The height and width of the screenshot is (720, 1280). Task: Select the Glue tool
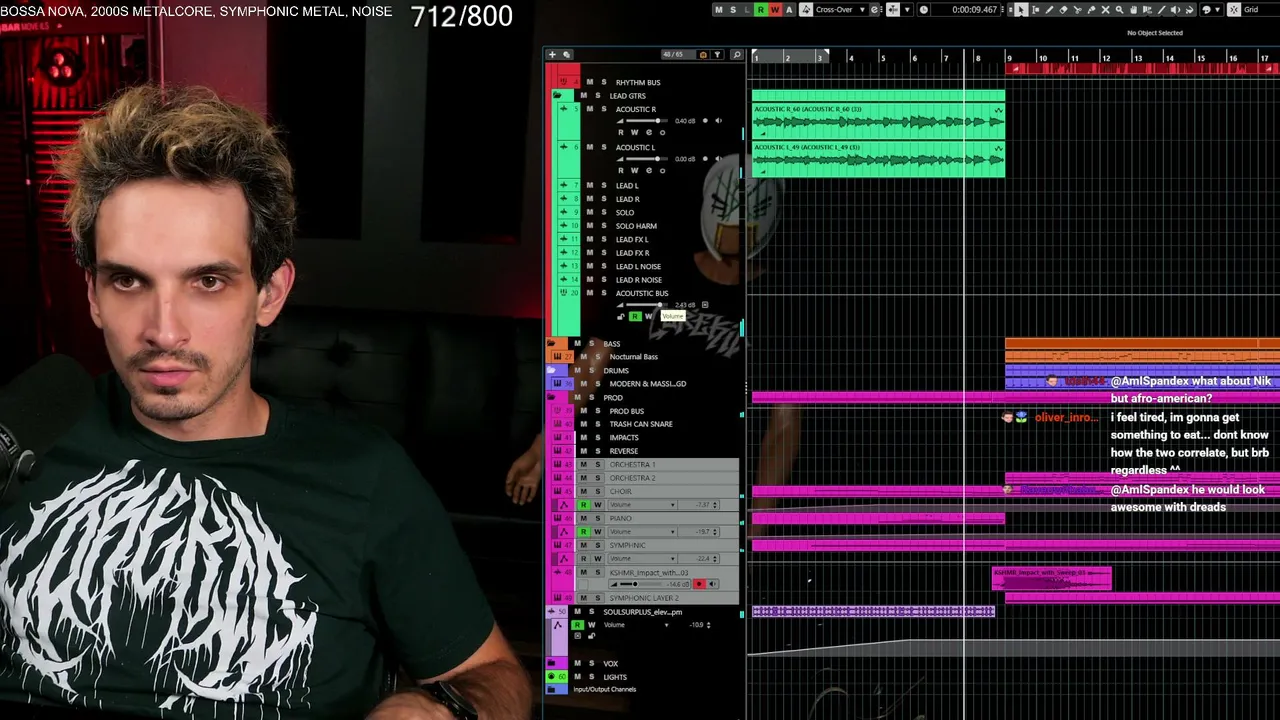(x=1091, y=10)
